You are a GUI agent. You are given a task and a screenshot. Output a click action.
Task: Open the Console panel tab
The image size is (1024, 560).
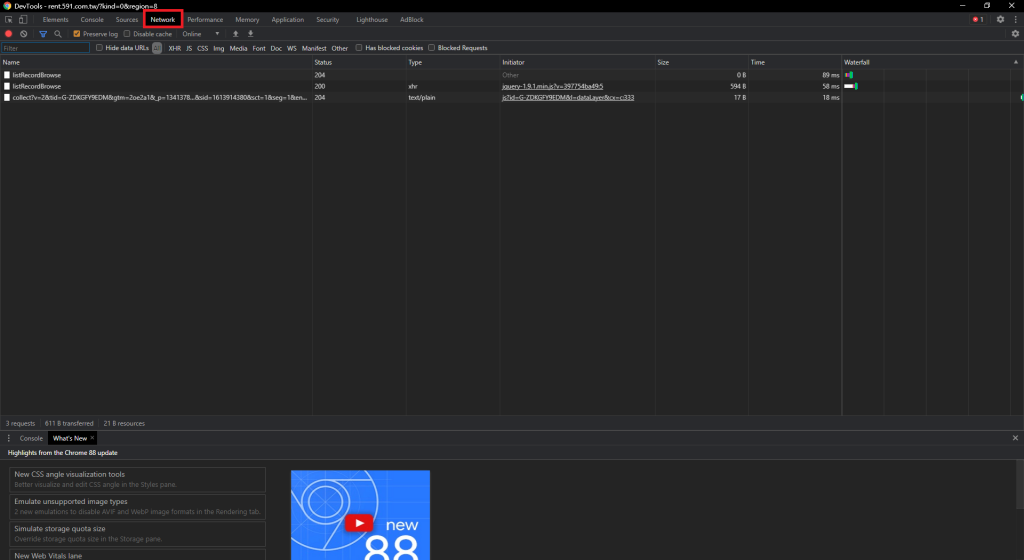[92, 20]
